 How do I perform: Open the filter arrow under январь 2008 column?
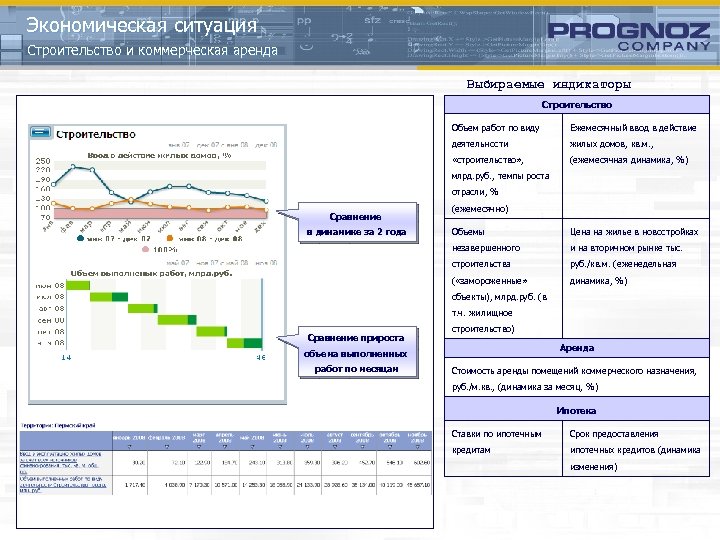pyautogui.click(x=129, y=446)
